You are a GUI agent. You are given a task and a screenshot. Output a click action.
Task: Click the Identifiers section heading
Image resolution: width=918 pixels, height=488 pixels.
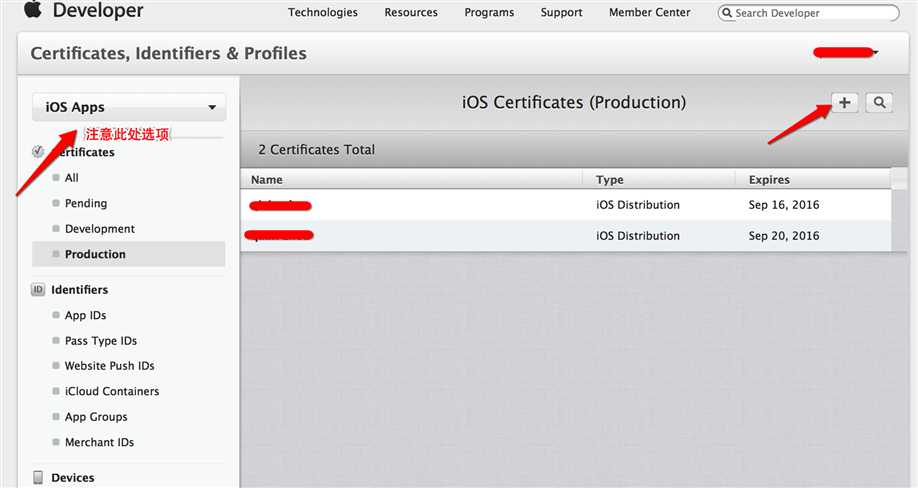pos(80,290)
